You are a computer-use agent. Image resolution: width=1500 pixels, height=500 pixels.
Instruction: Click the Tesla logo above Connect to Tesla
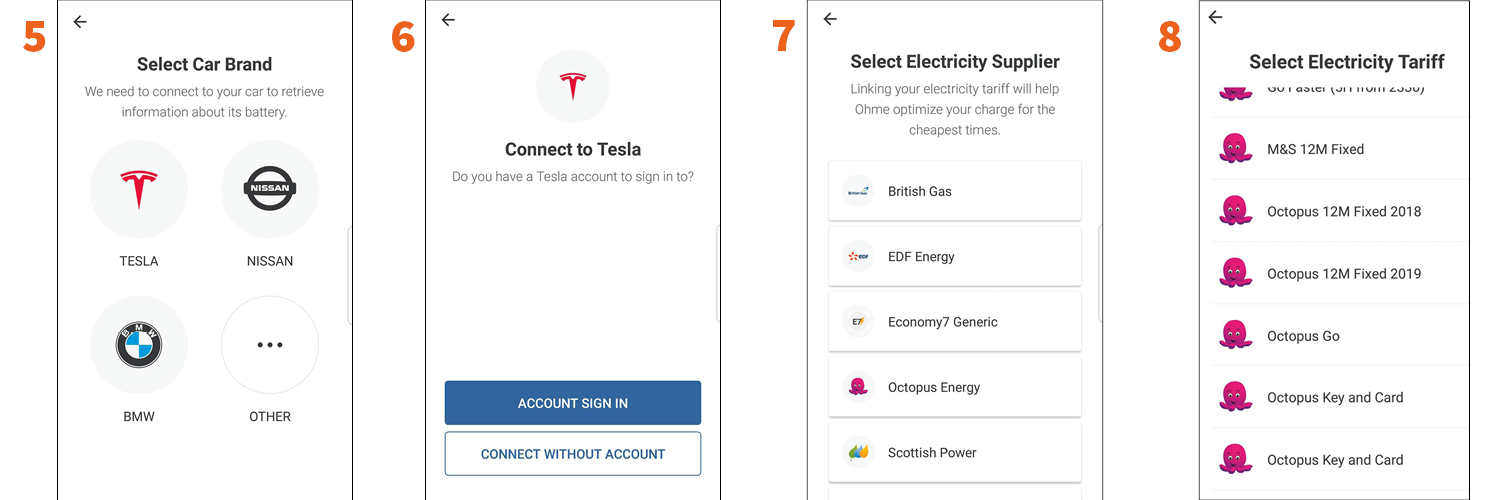pos(573,86)
